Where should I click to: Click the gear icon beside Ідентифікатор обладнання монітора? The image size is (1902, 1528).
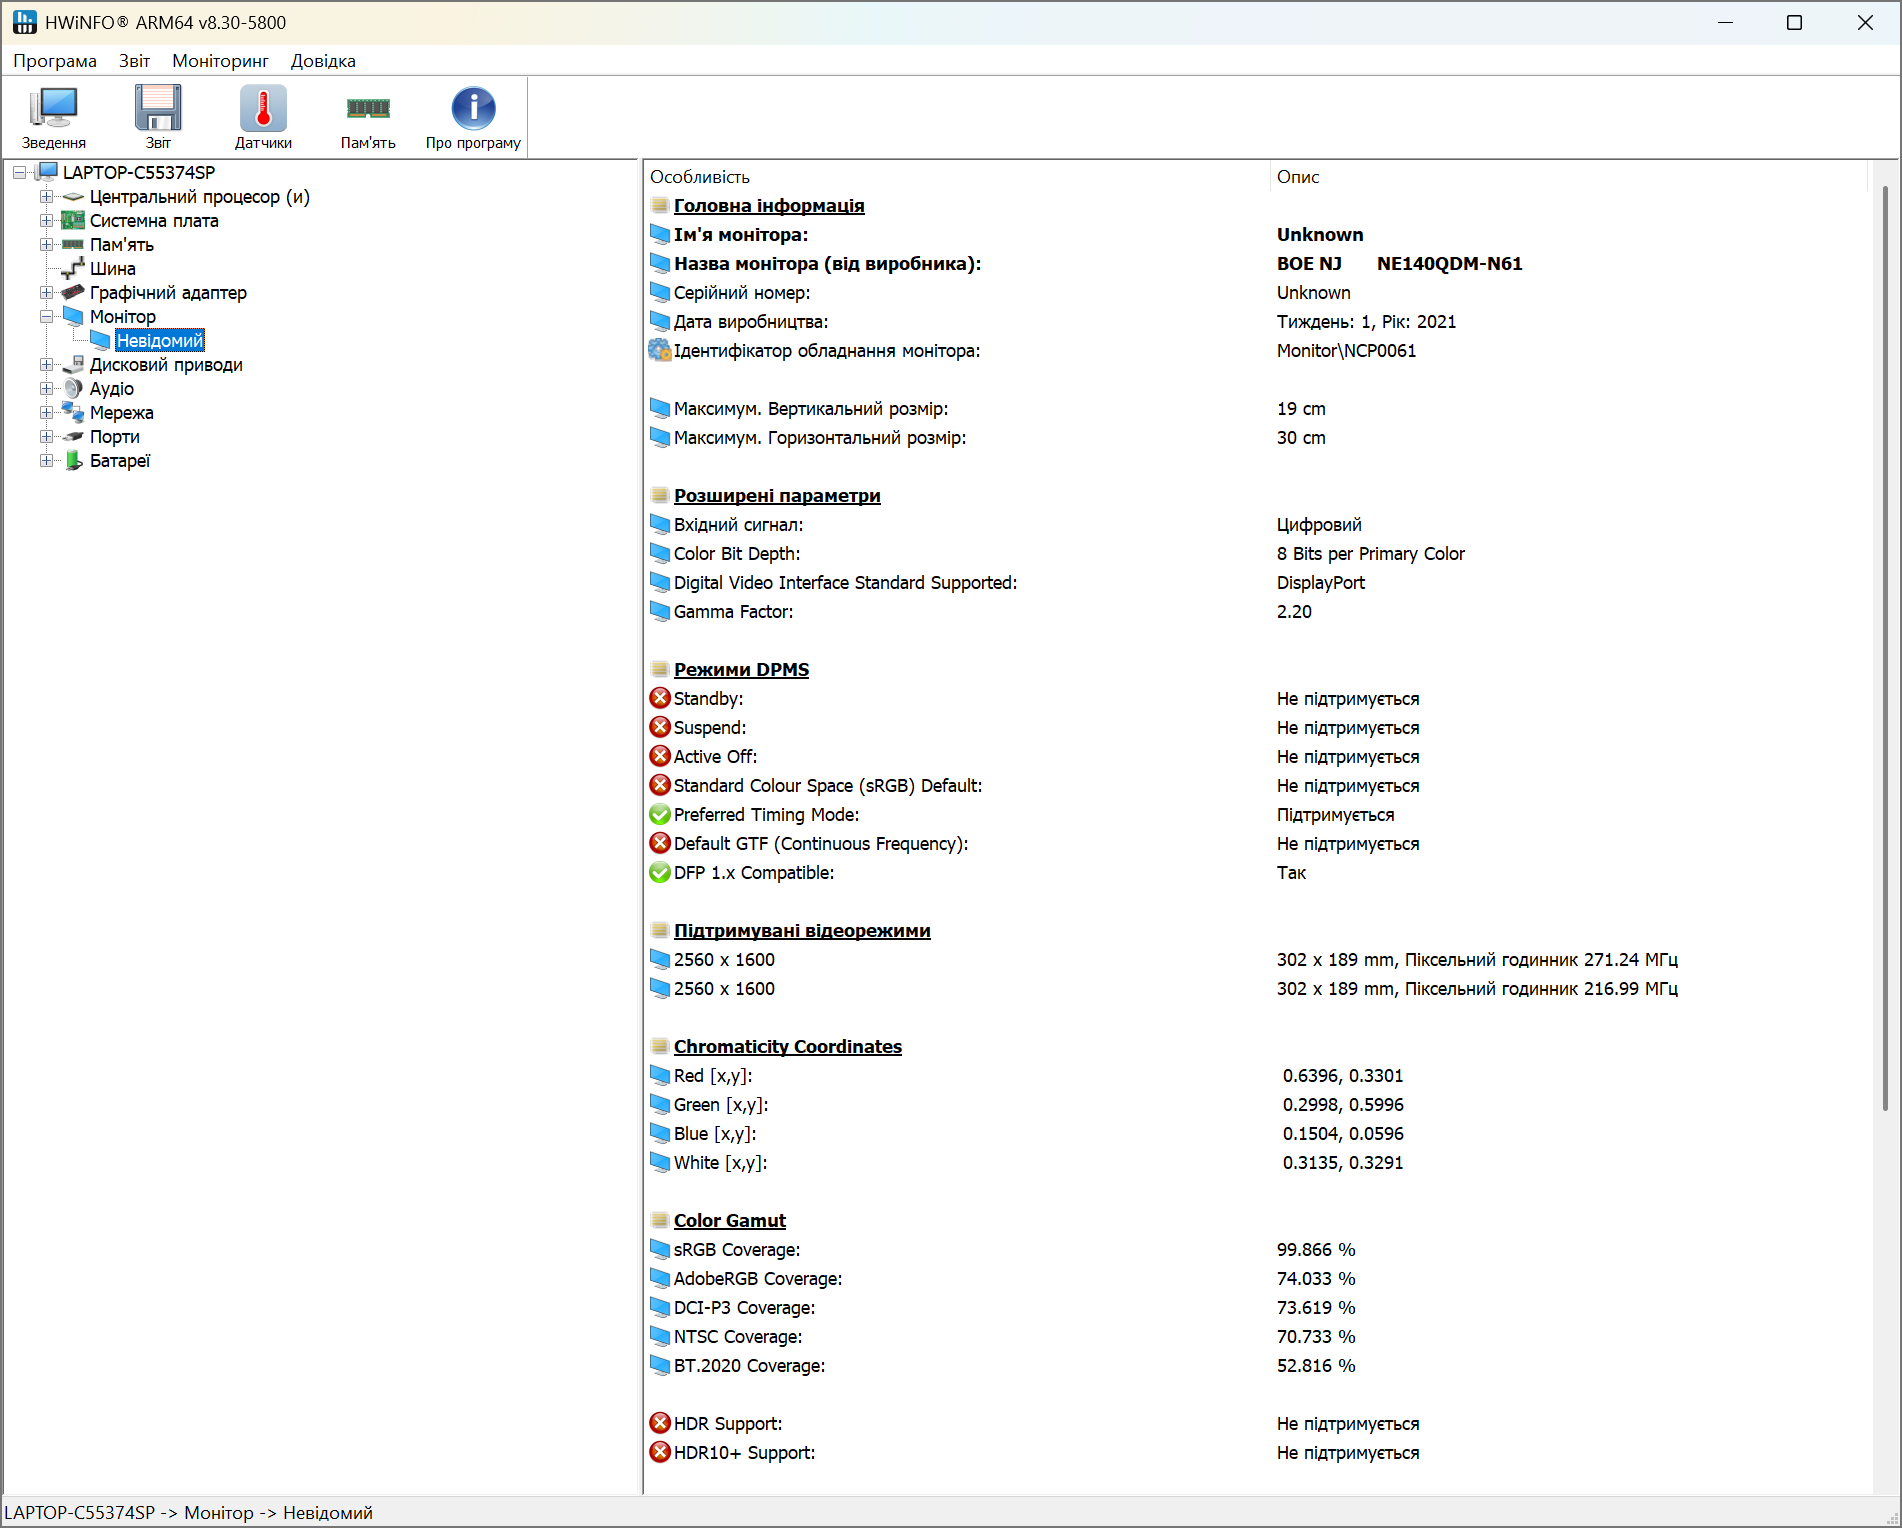(660, 351)
